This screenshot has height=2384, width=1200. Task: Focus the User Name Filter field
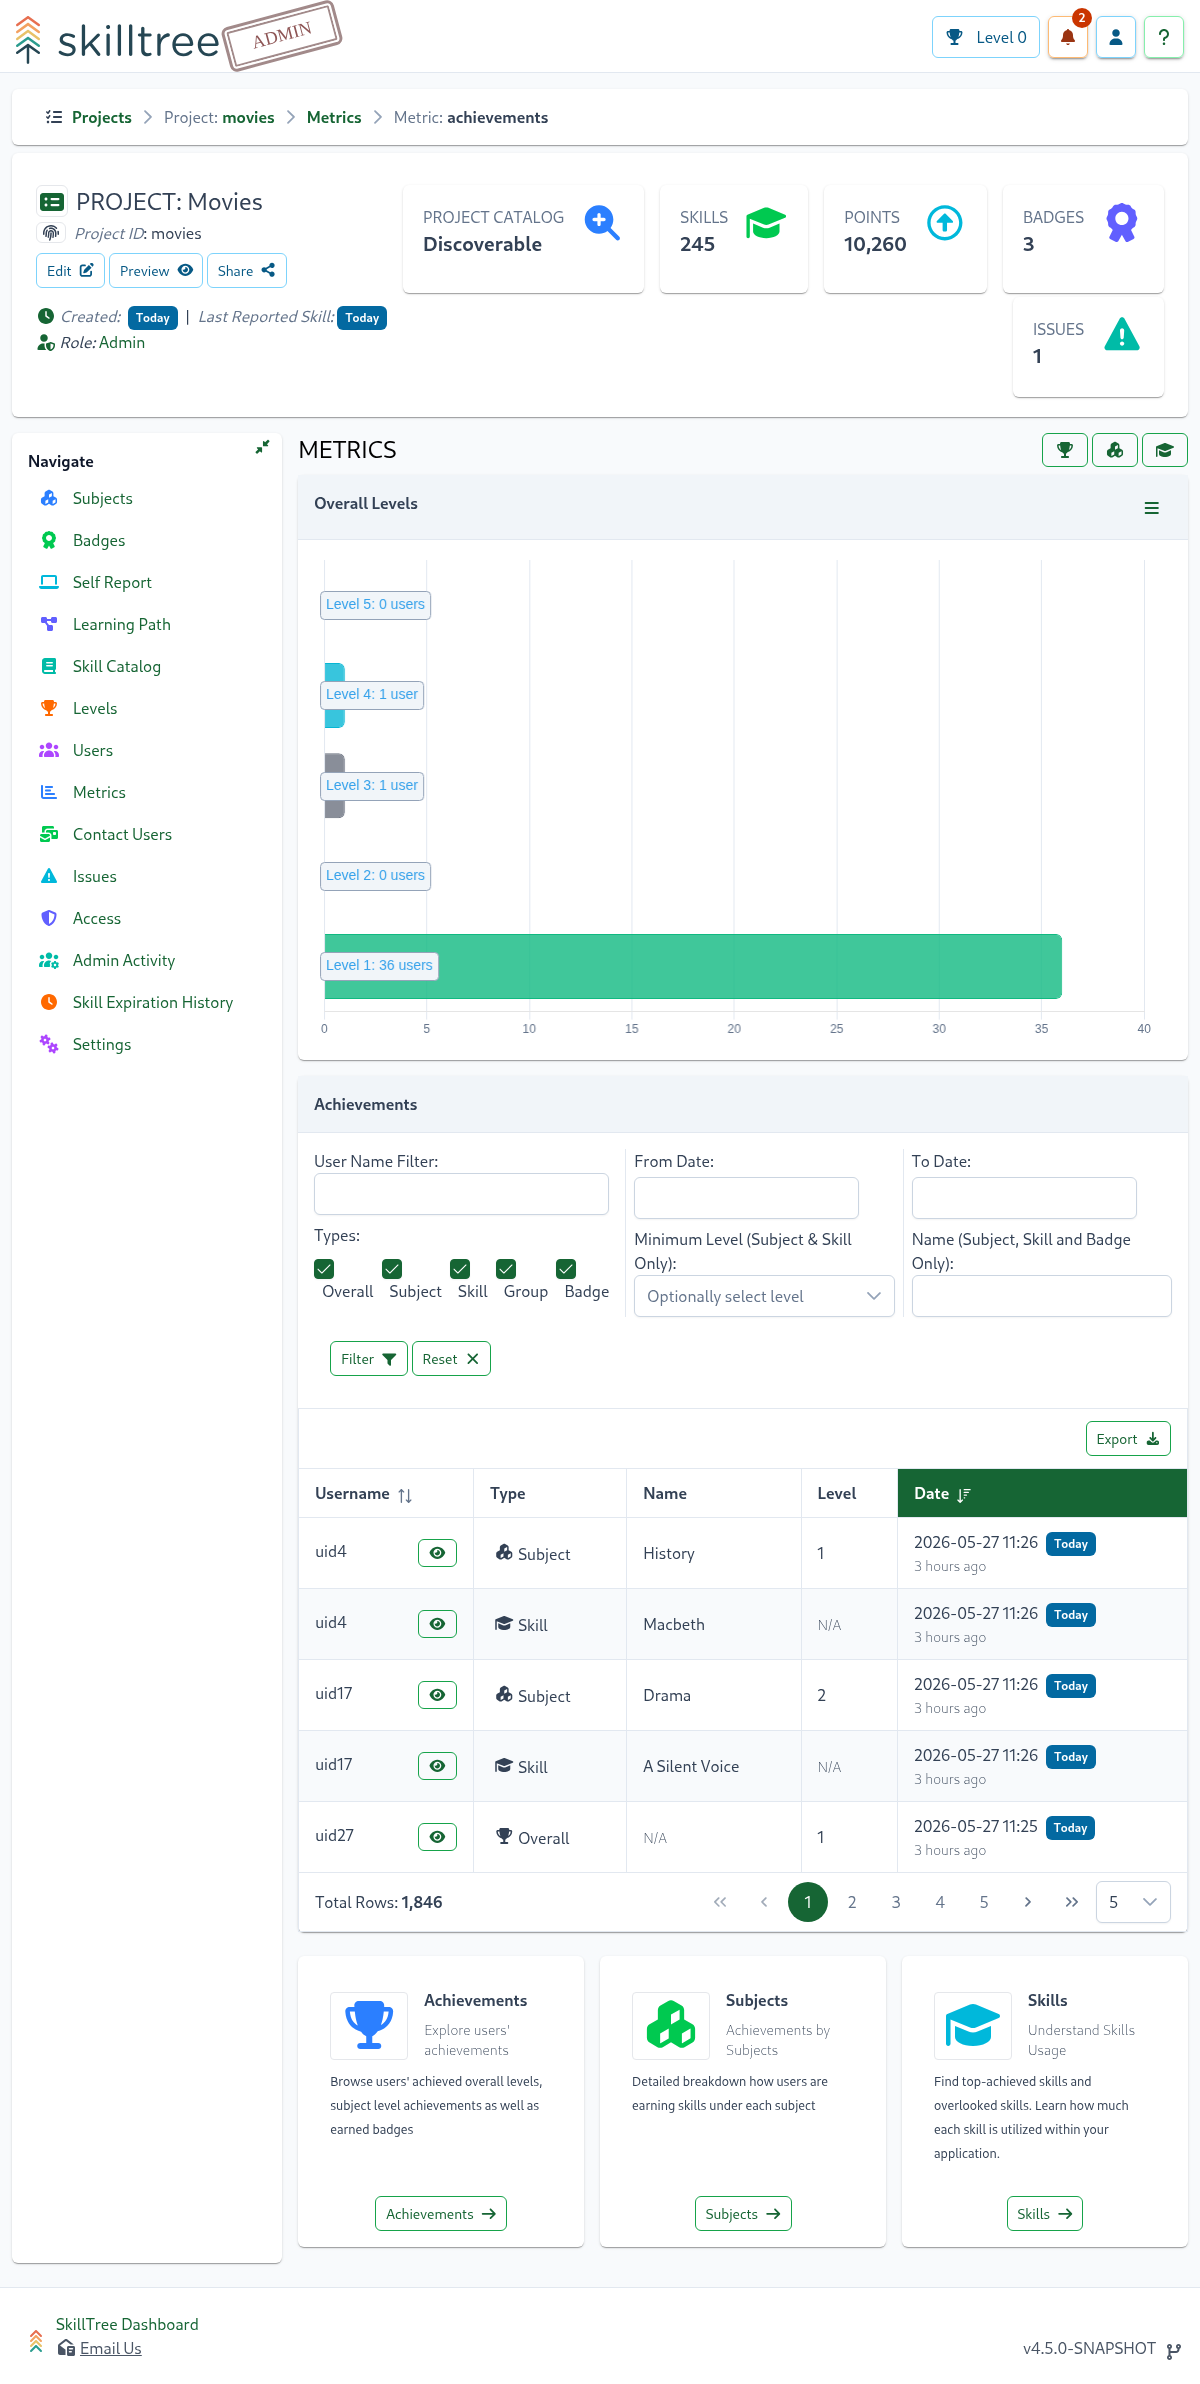[461, 1194]
